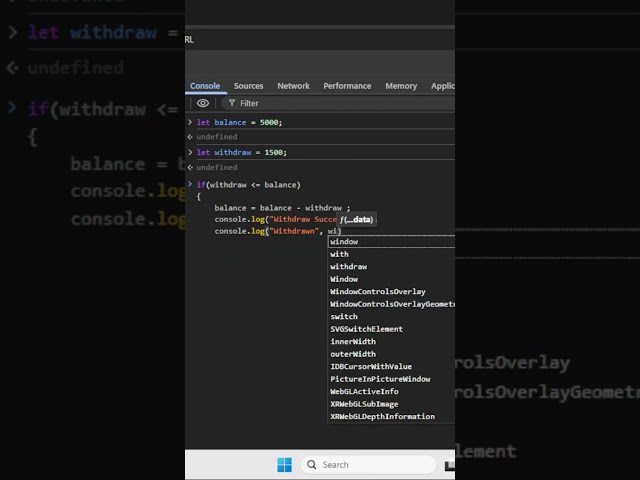
Task: Open the Windows Start menu
Action: point(284,464)
